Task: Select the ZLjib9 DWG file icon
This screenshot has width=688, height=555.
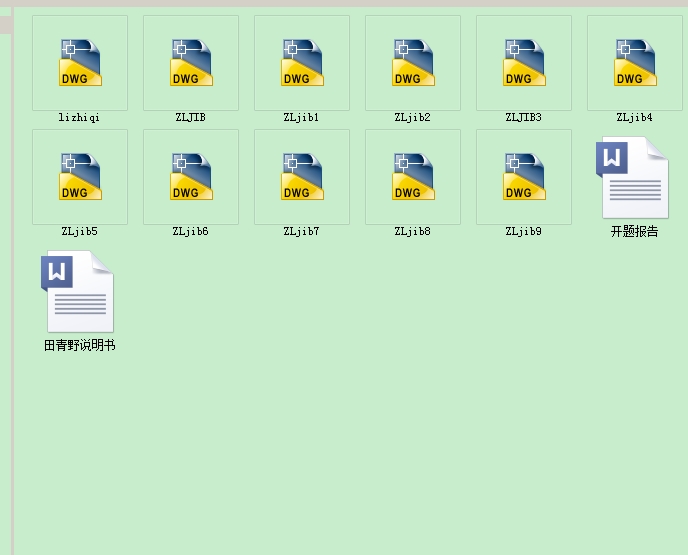Action: 524,177
